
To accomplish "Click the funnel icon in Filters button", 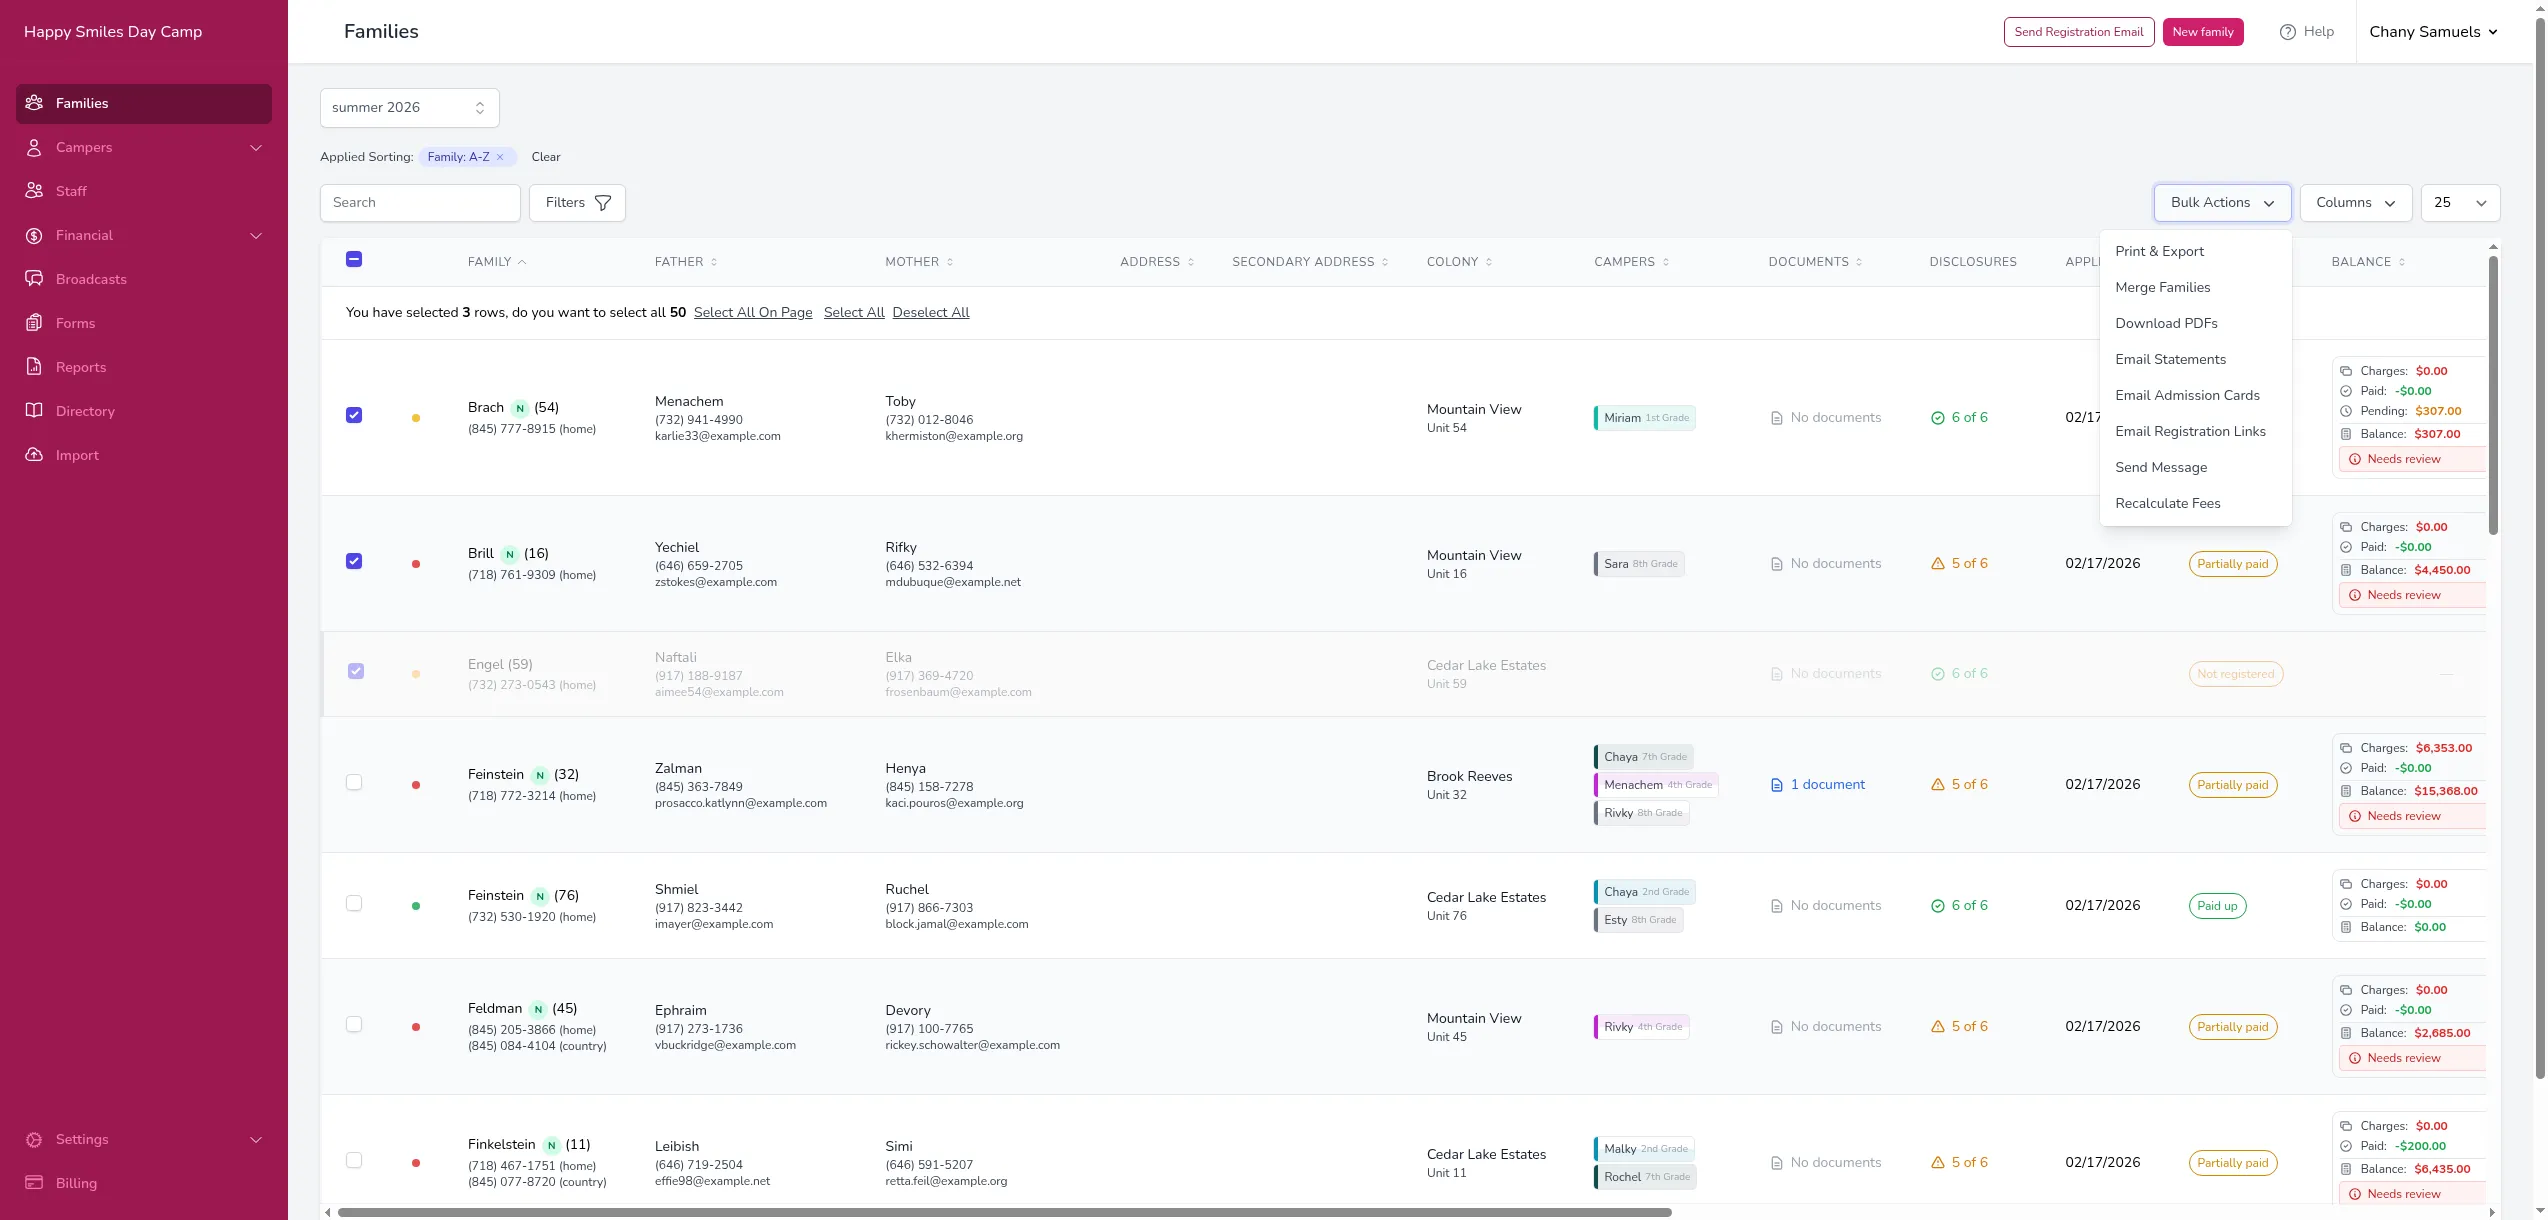I will [x=603, y=203].
